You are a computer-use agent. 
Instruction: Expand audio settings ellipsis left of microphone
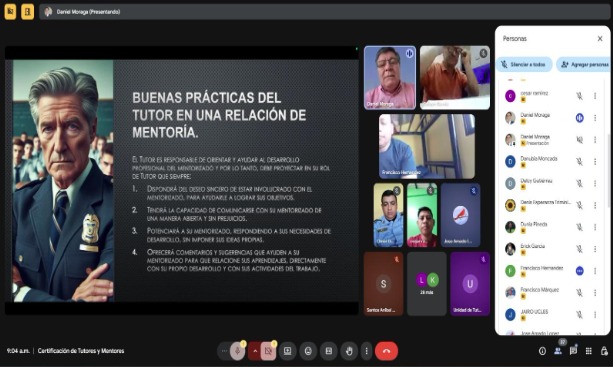(224, 351)
